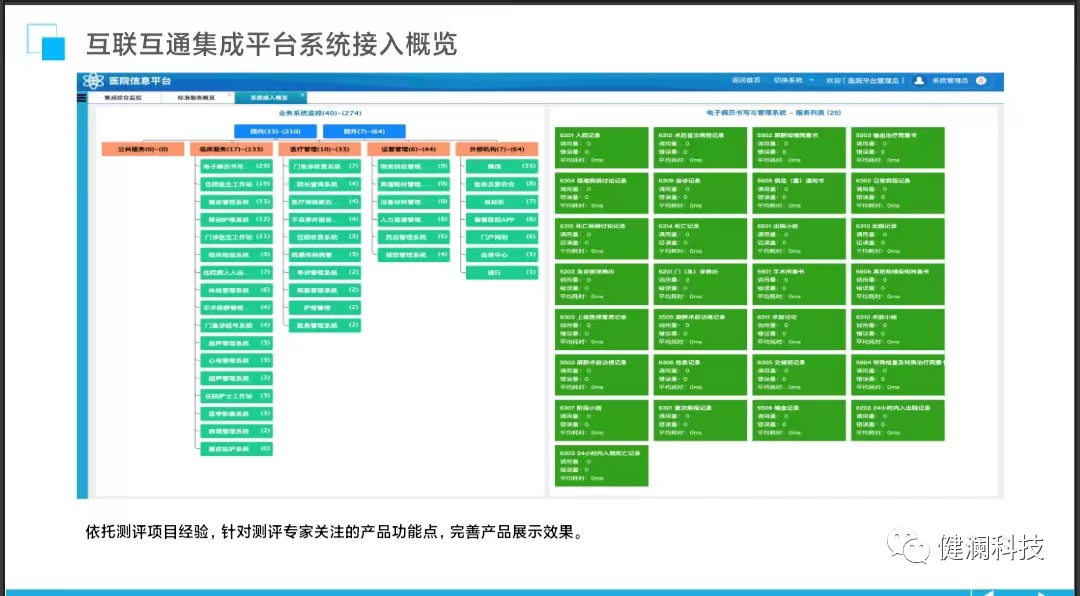Open the 24小时内入院死亡记录 card
Viewport: 1080px width, 596px height.
click(x=601, y=466)
